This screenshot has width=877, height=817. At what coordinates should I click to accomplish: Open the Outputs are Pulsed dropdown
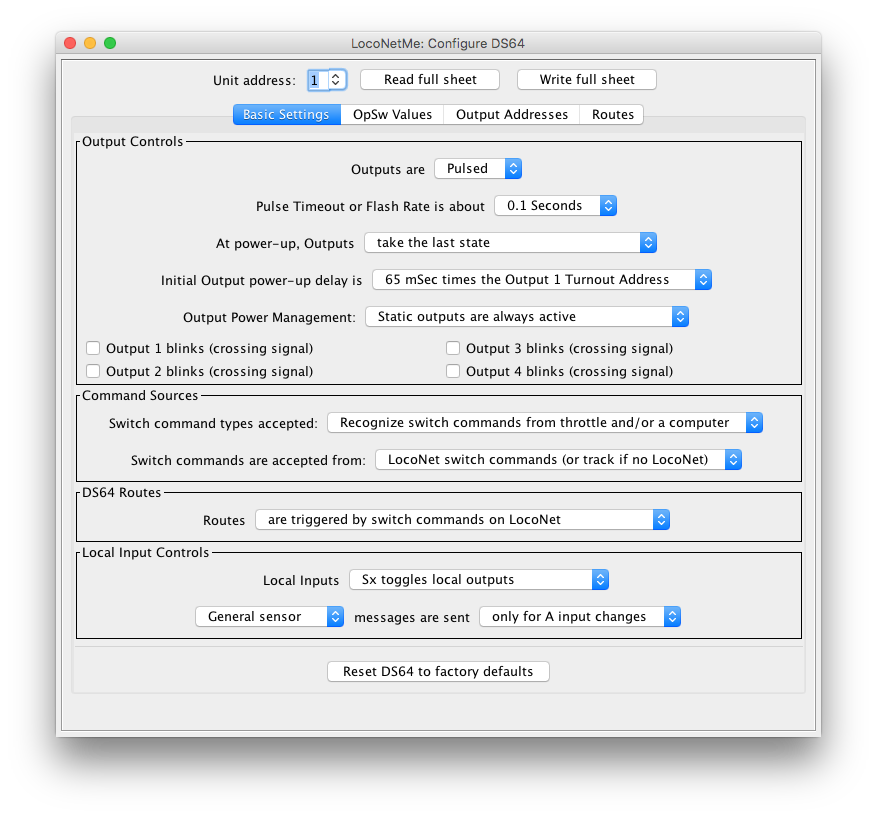(478, 169)
